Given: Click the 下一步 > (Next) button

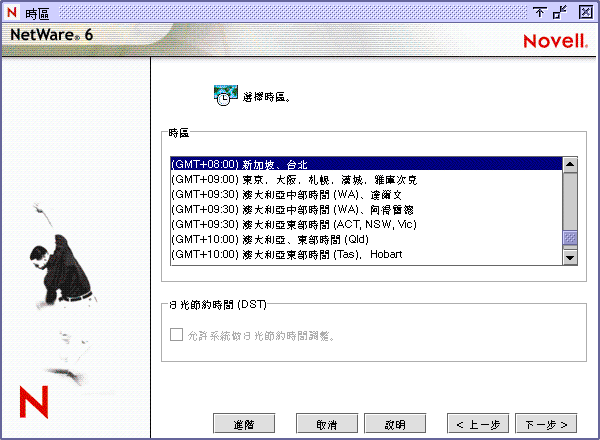Looking at the screenshot, I should 546,424.
